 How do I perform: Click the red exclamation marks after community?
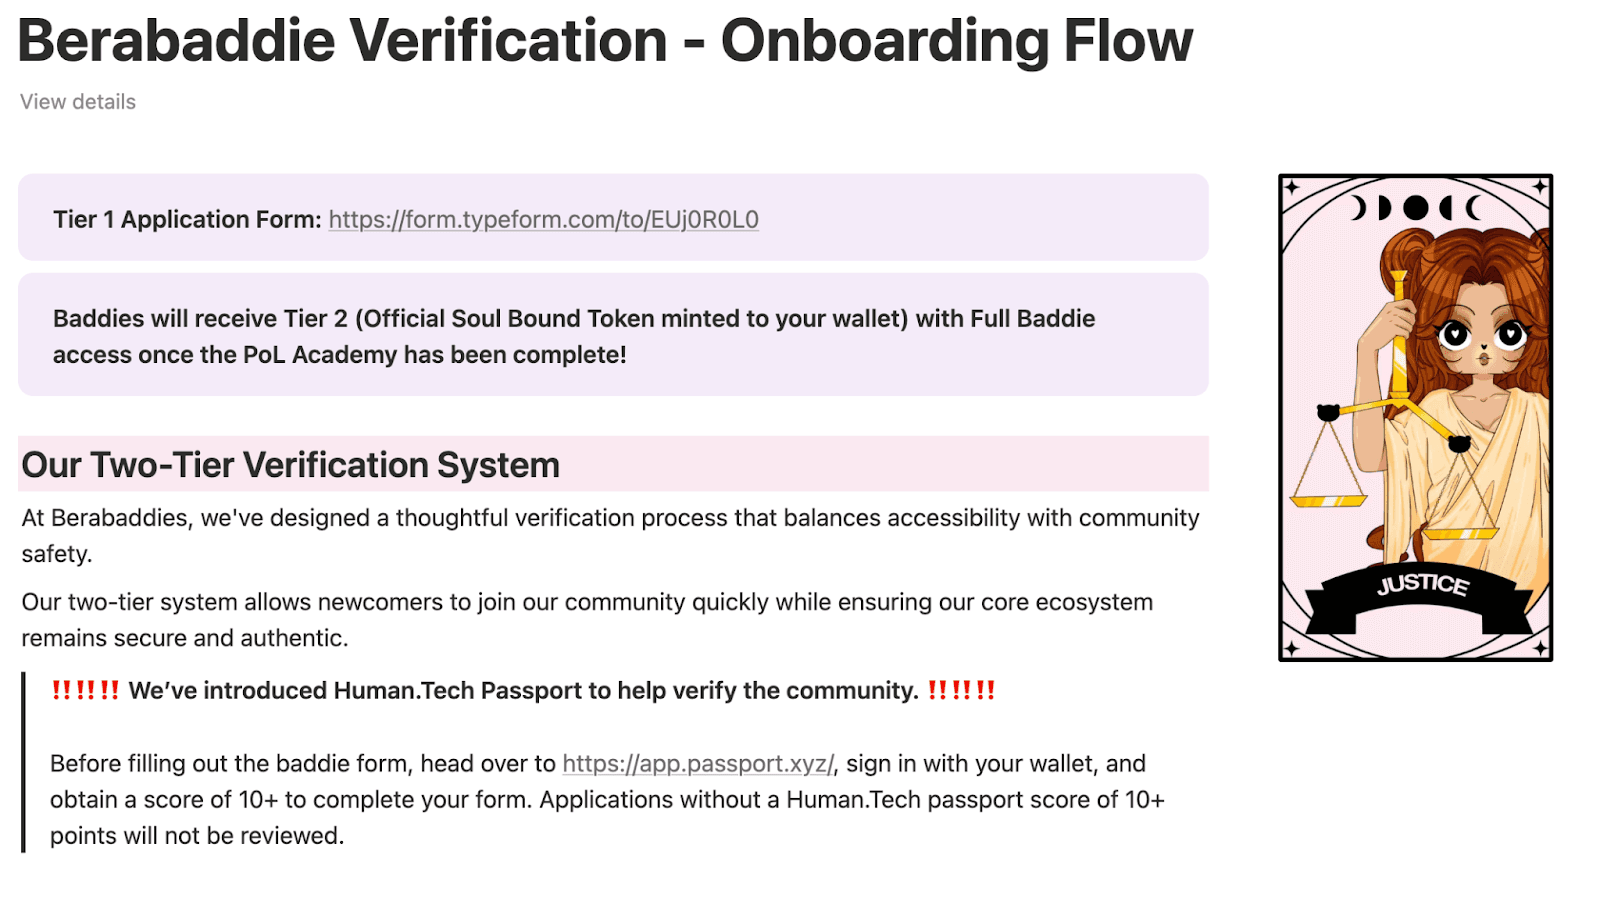[961, 691]
